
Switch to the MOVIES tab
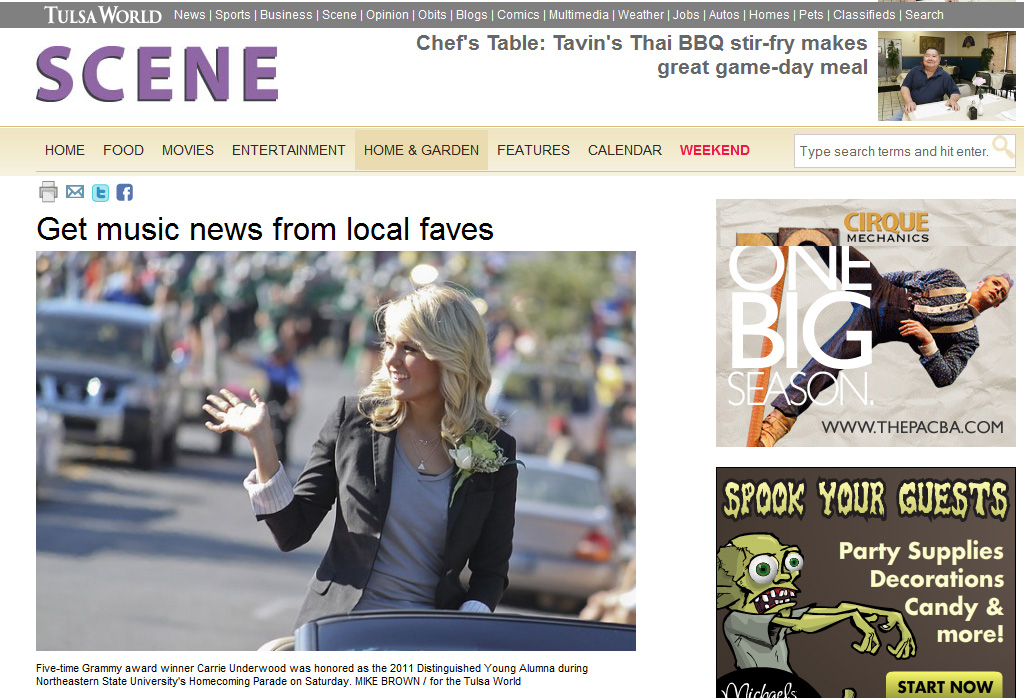coord(188,150)
